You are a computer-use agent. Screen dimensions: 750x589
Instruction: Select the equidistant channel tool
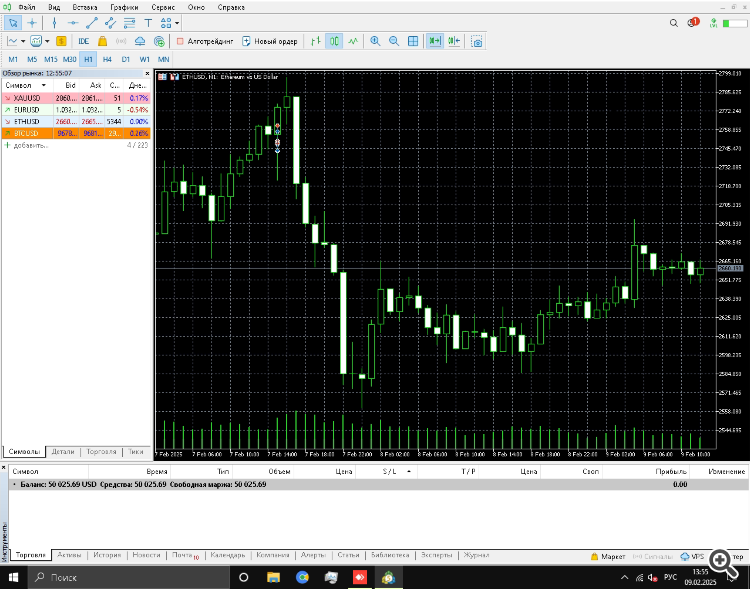[110, 22]
